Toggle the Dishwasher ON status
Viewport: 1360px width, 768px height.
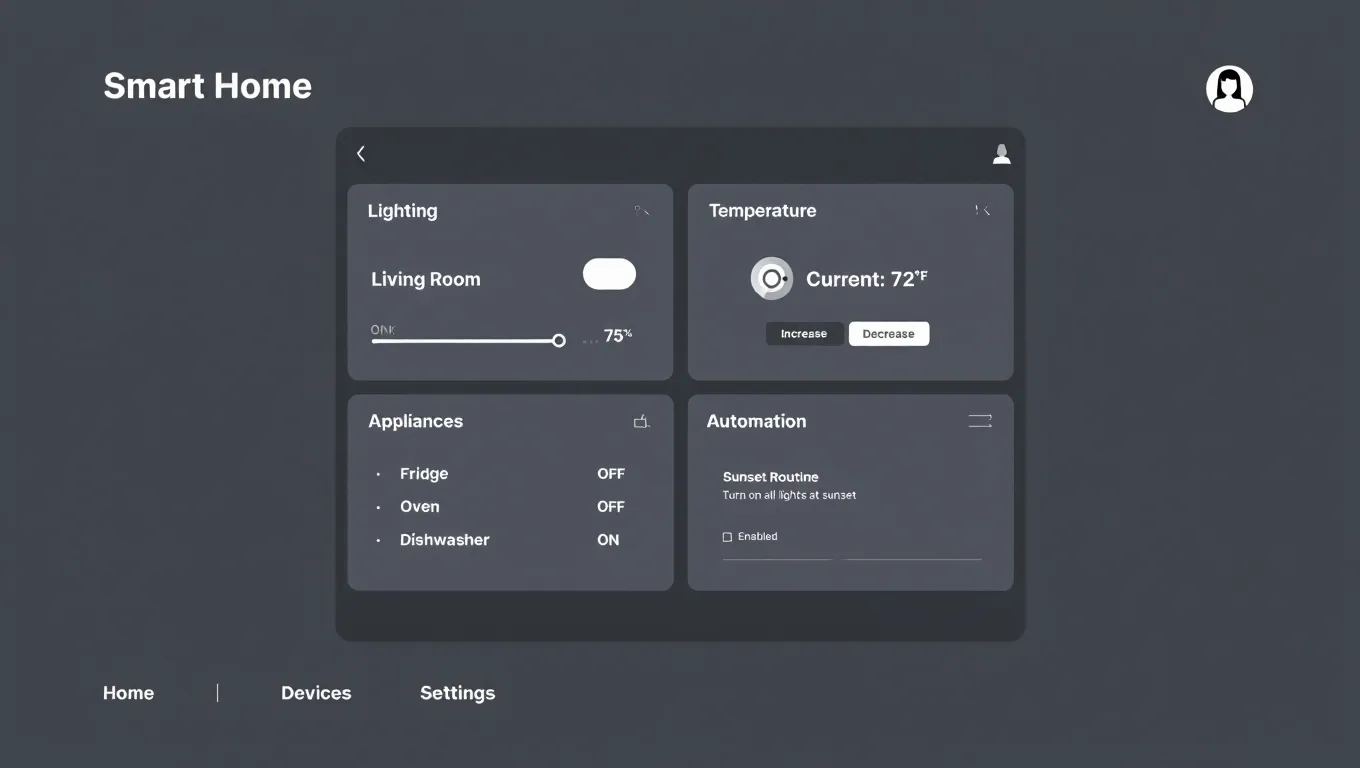[x=608, y=540]
